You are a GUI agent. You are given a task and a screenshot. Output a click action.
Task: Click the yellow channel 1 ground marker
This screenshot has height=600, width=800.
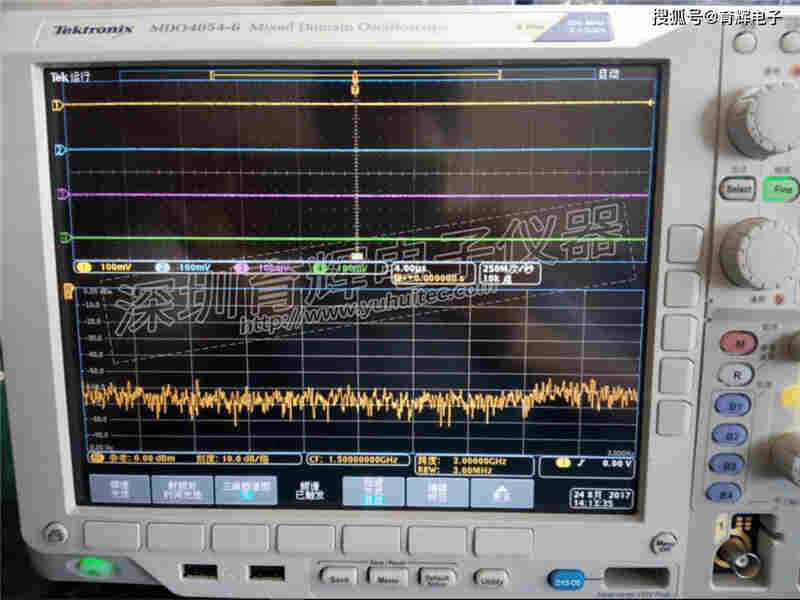click(x=62, y=104)
